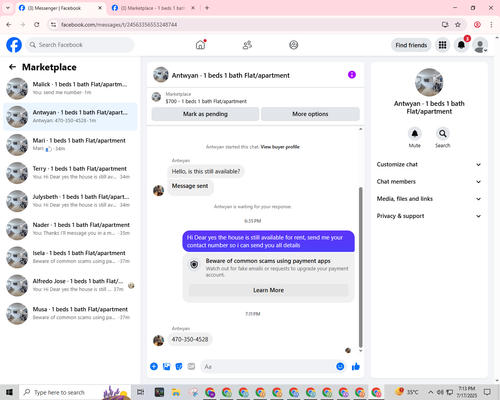
Task: Expand Media, files and links section
Action: (429, 199)
